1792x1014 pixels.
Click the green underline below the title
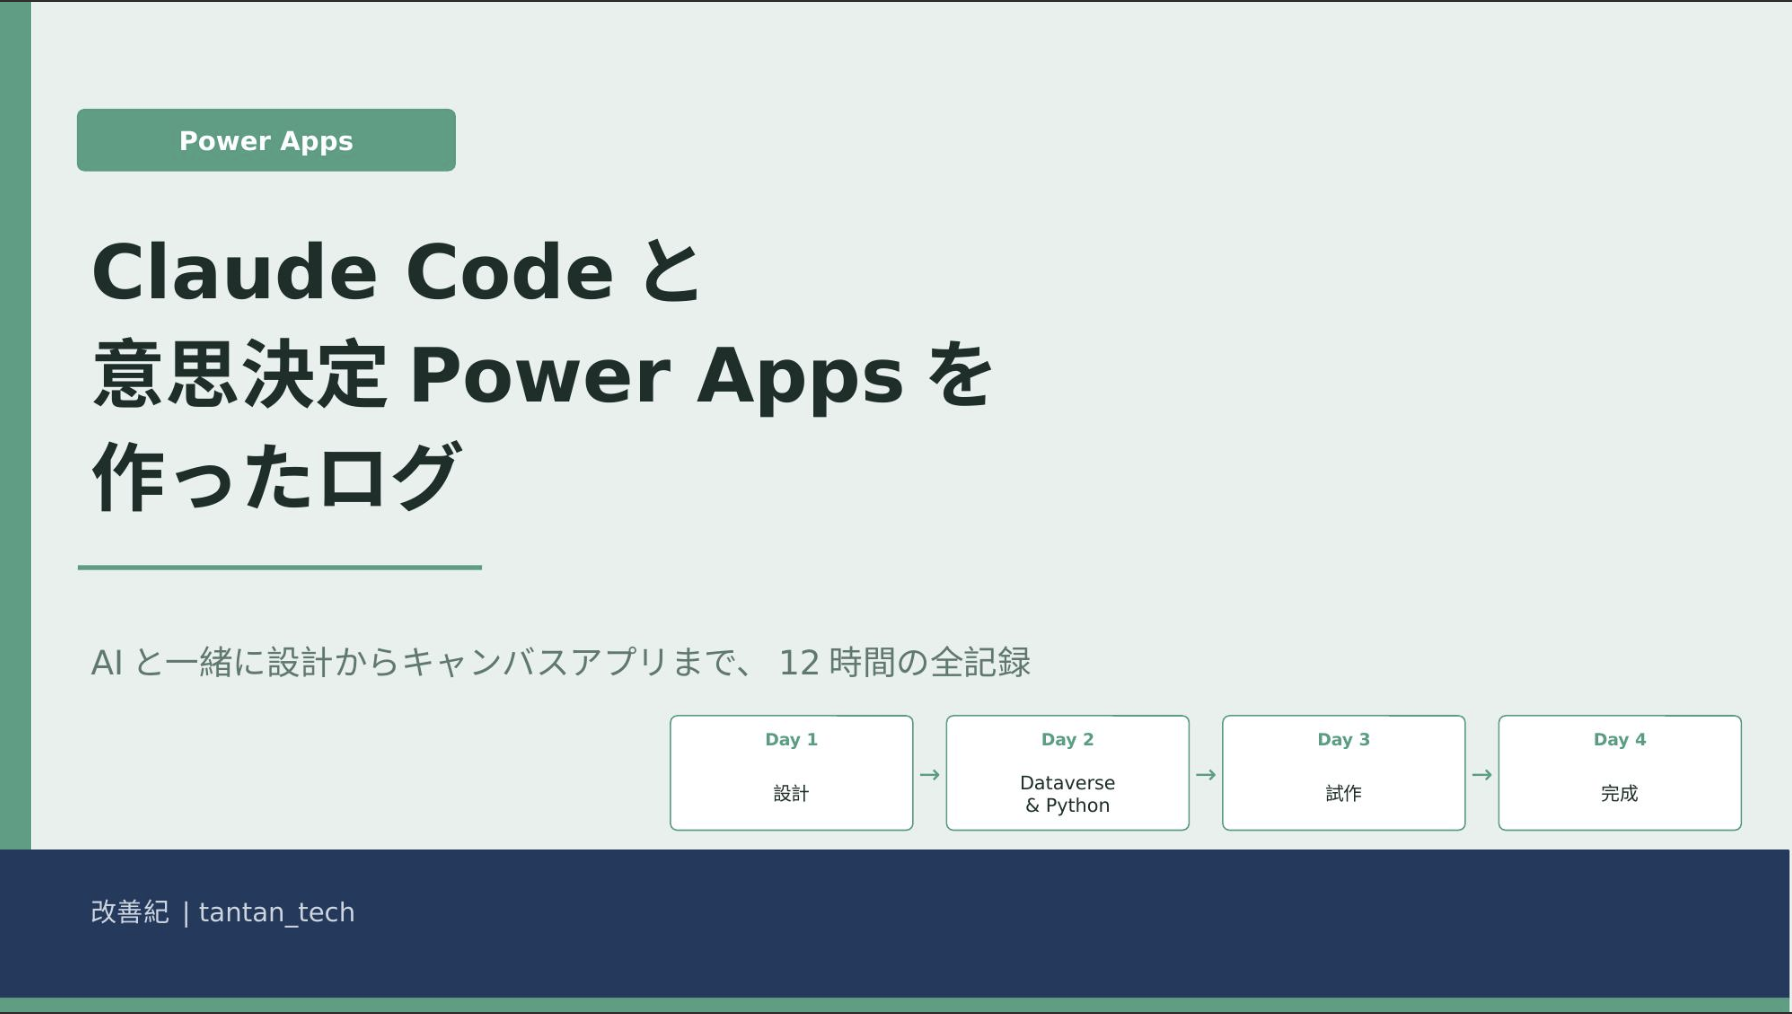coord(280,567)
